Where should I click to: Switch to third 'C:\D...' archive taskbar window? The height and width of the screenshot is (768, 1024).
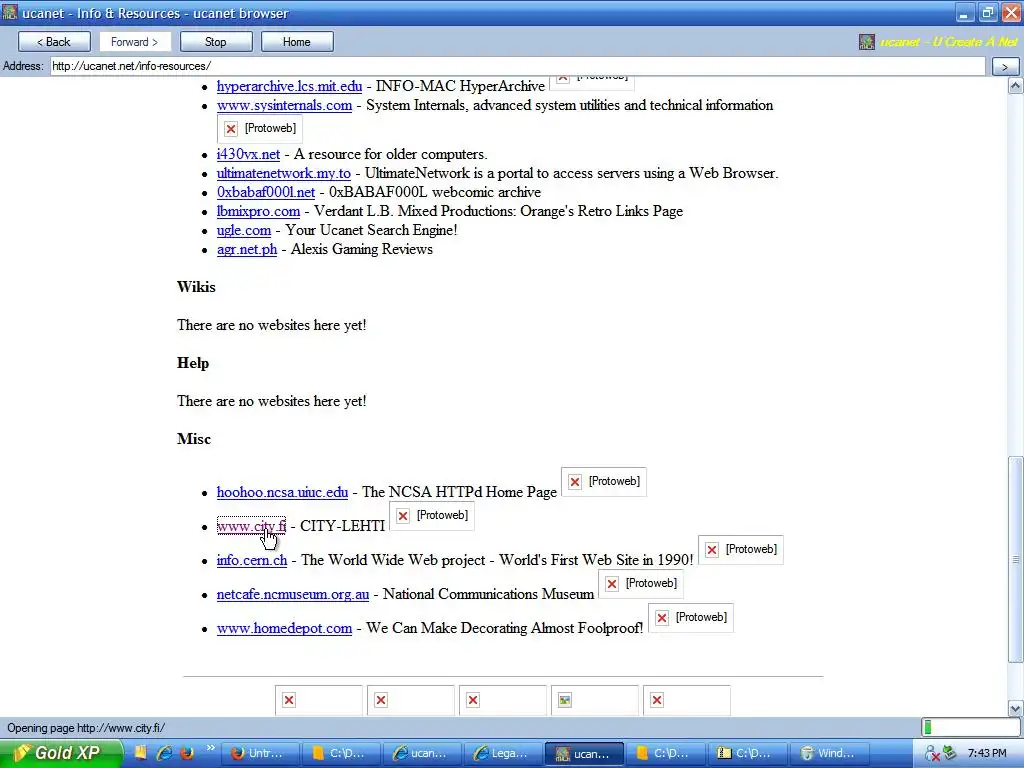pos(747,753)
